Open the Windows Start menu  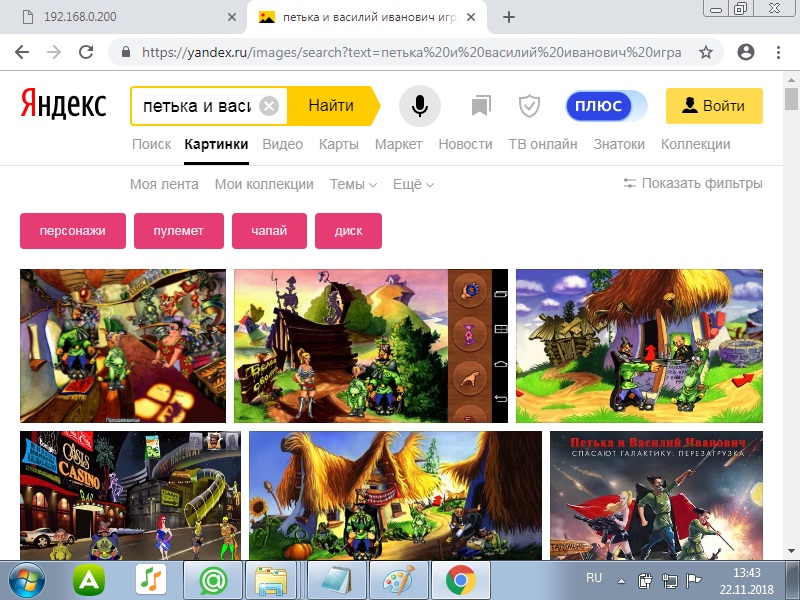[27, 581]
